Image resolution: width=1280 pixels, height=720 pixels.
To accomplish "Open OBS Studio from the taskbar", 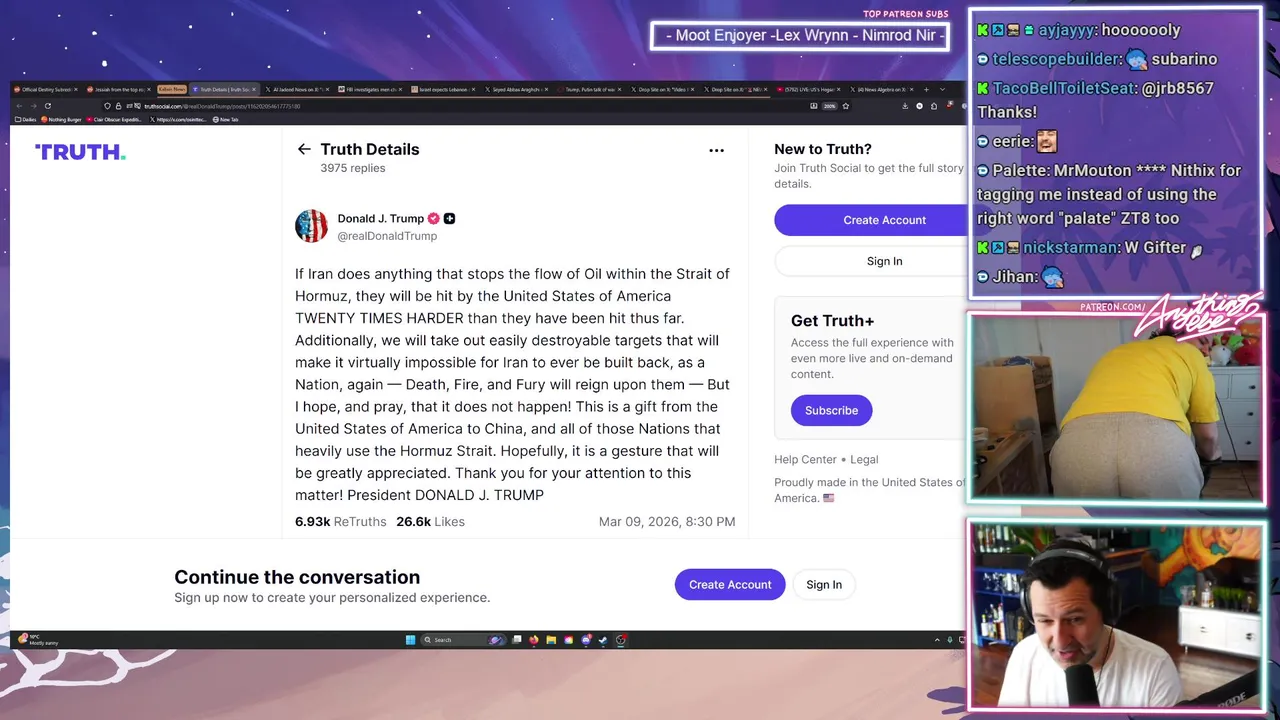I will (621, 640).
